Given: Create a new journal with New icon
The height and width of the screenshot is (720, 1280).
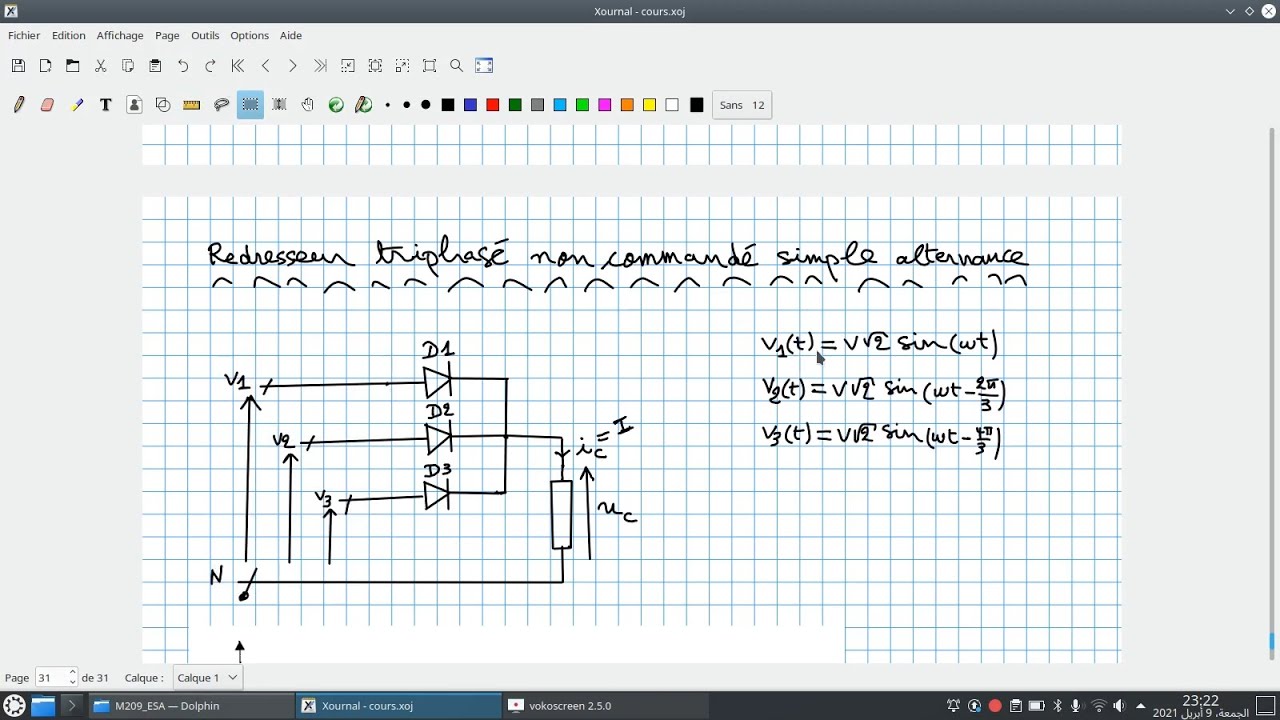Looking at the screenshot, I should (45, 66).
